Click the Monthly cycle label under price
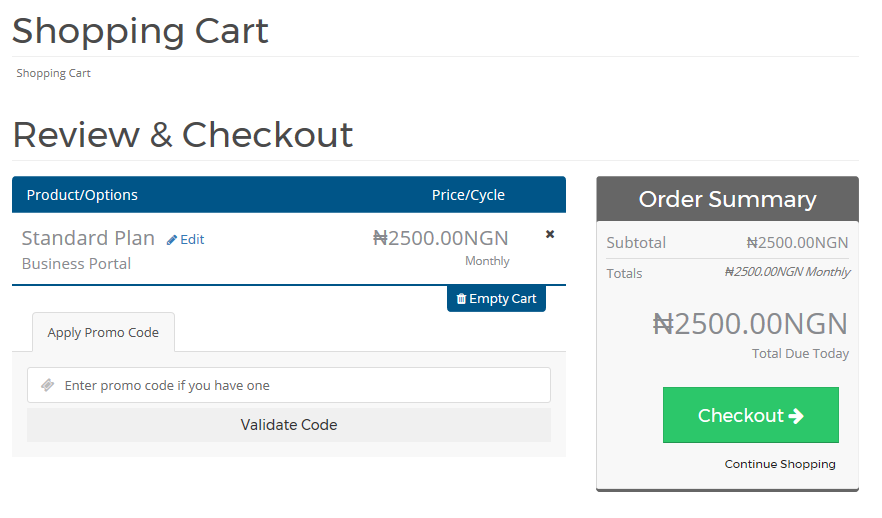 click(487, 261)
